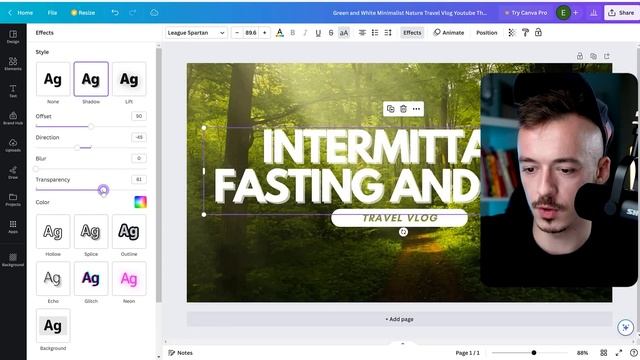
Task: Toggle bulleted list formatting
Action: point(375,33)
